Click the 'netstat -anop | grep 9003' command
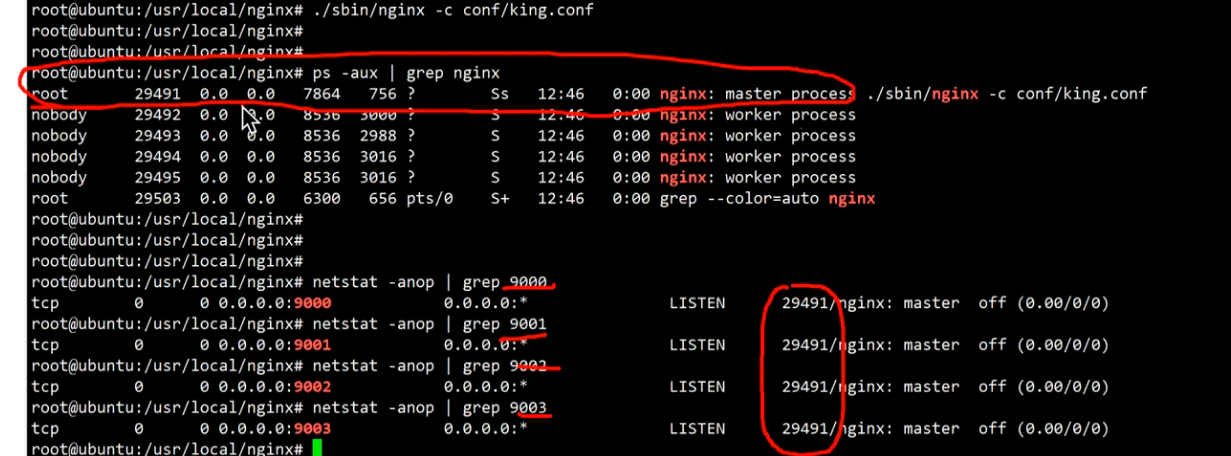 (x=430, y=408)
